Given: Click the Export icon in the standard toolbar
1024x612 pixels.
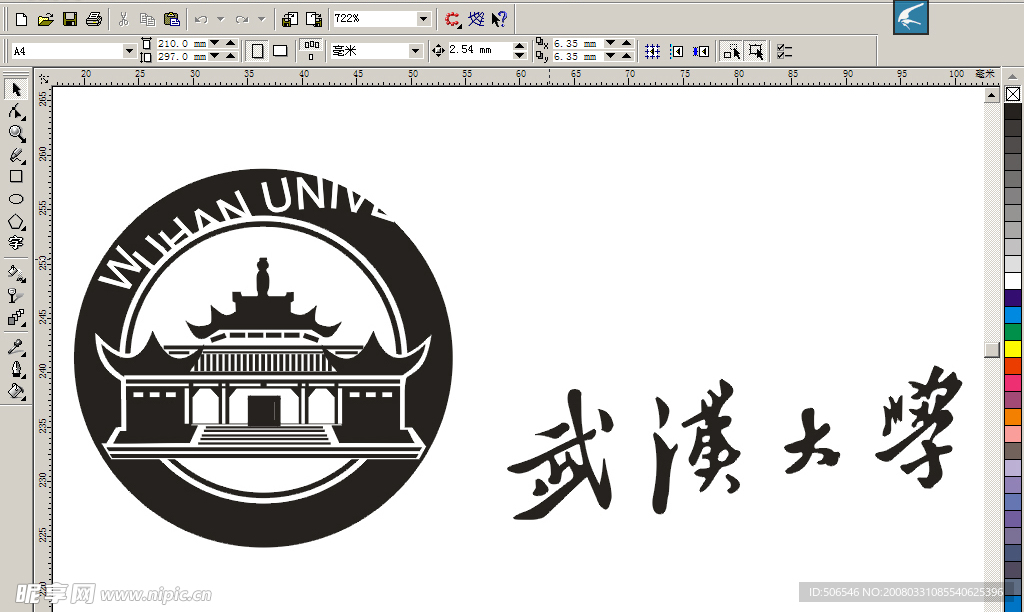Looking at the screenshot, I should tap(314, 20).
